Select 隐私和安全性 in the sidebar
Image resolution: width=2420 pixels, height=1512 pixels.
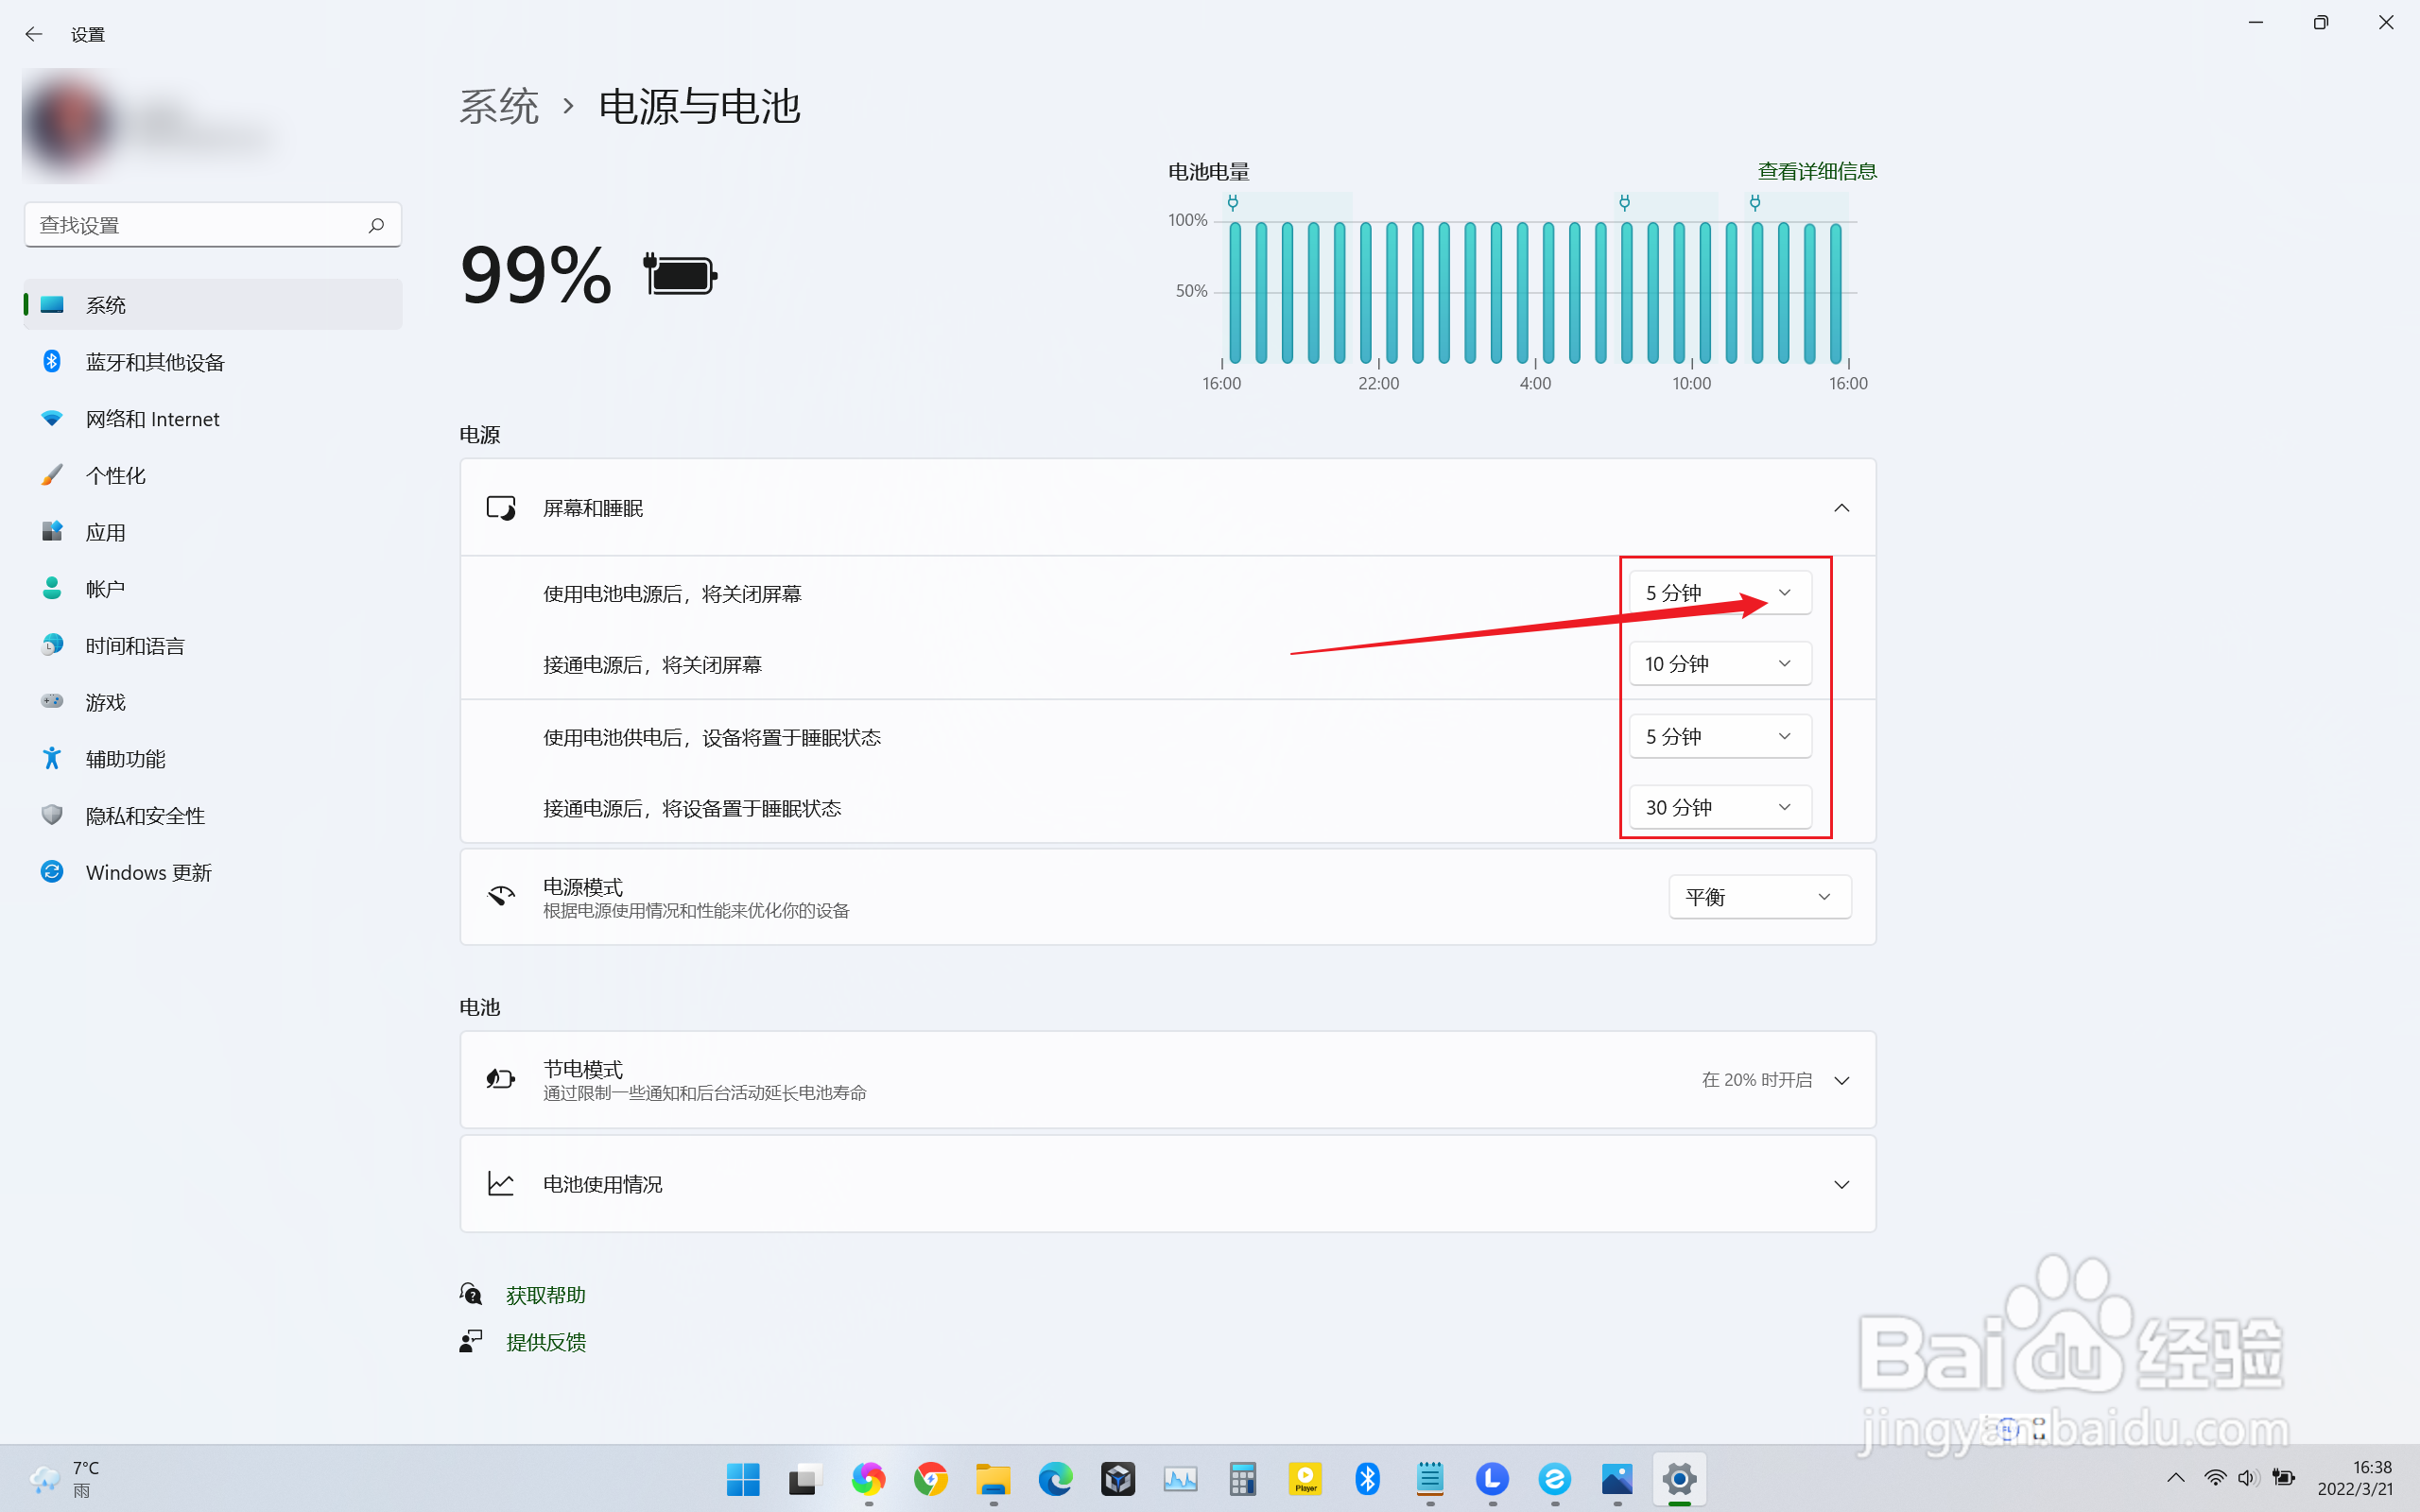(145, 816)
